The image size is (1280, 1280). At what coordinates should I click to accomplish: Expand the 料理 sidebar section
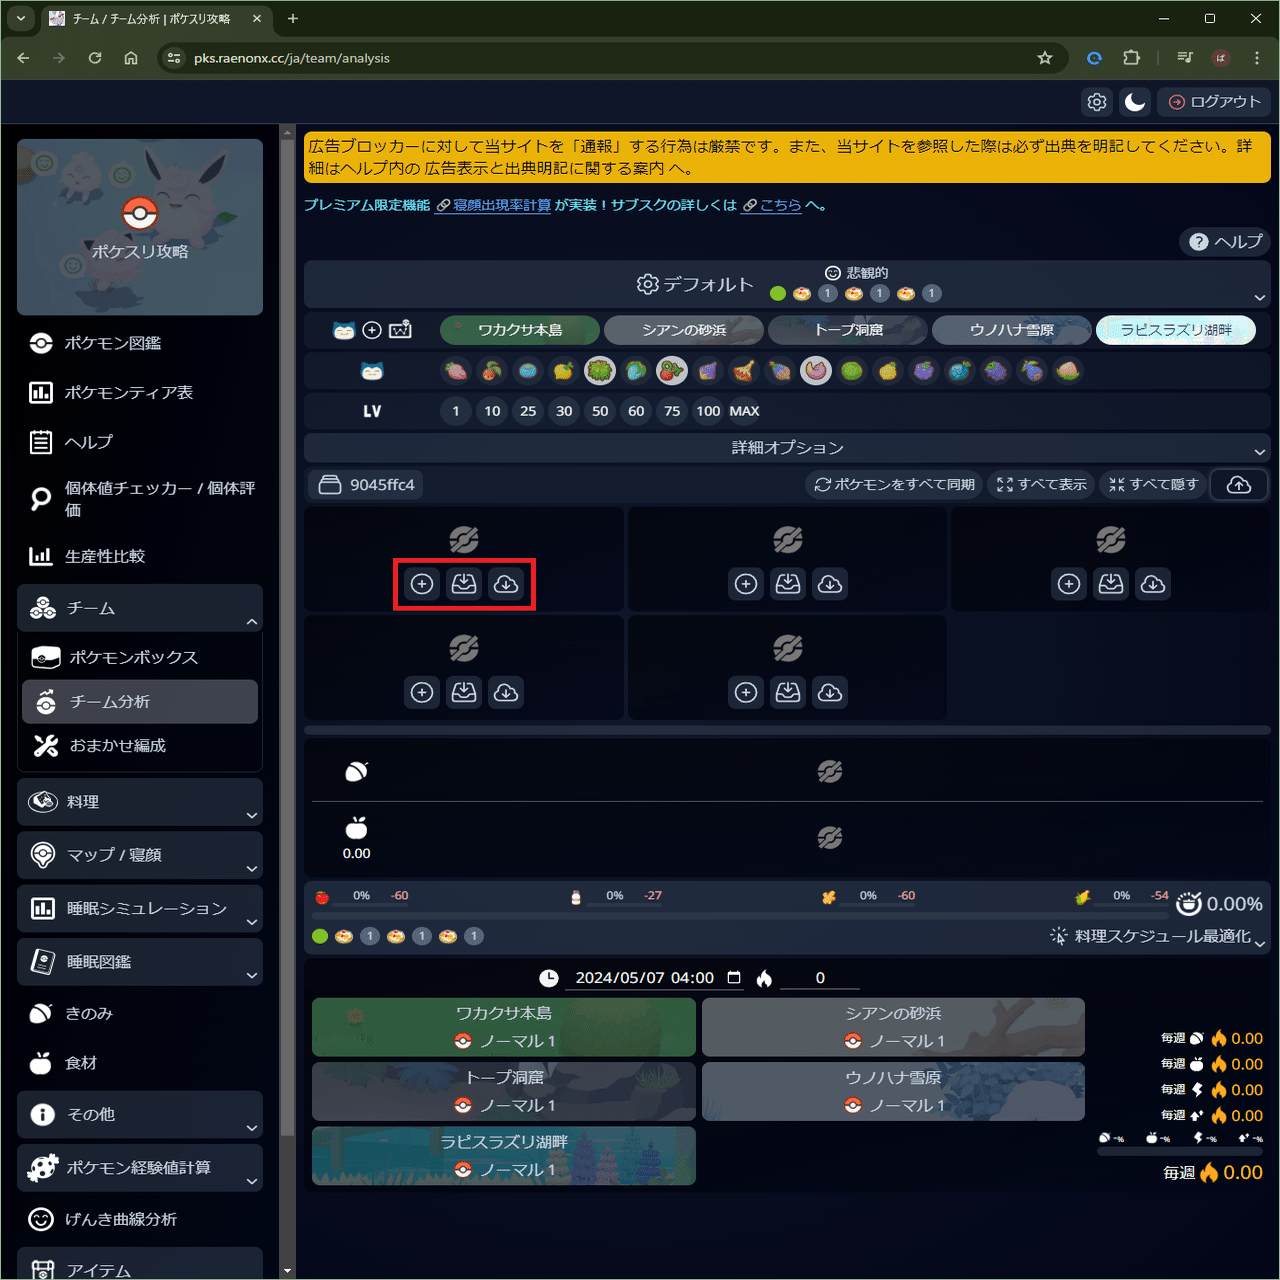[140, 802]
